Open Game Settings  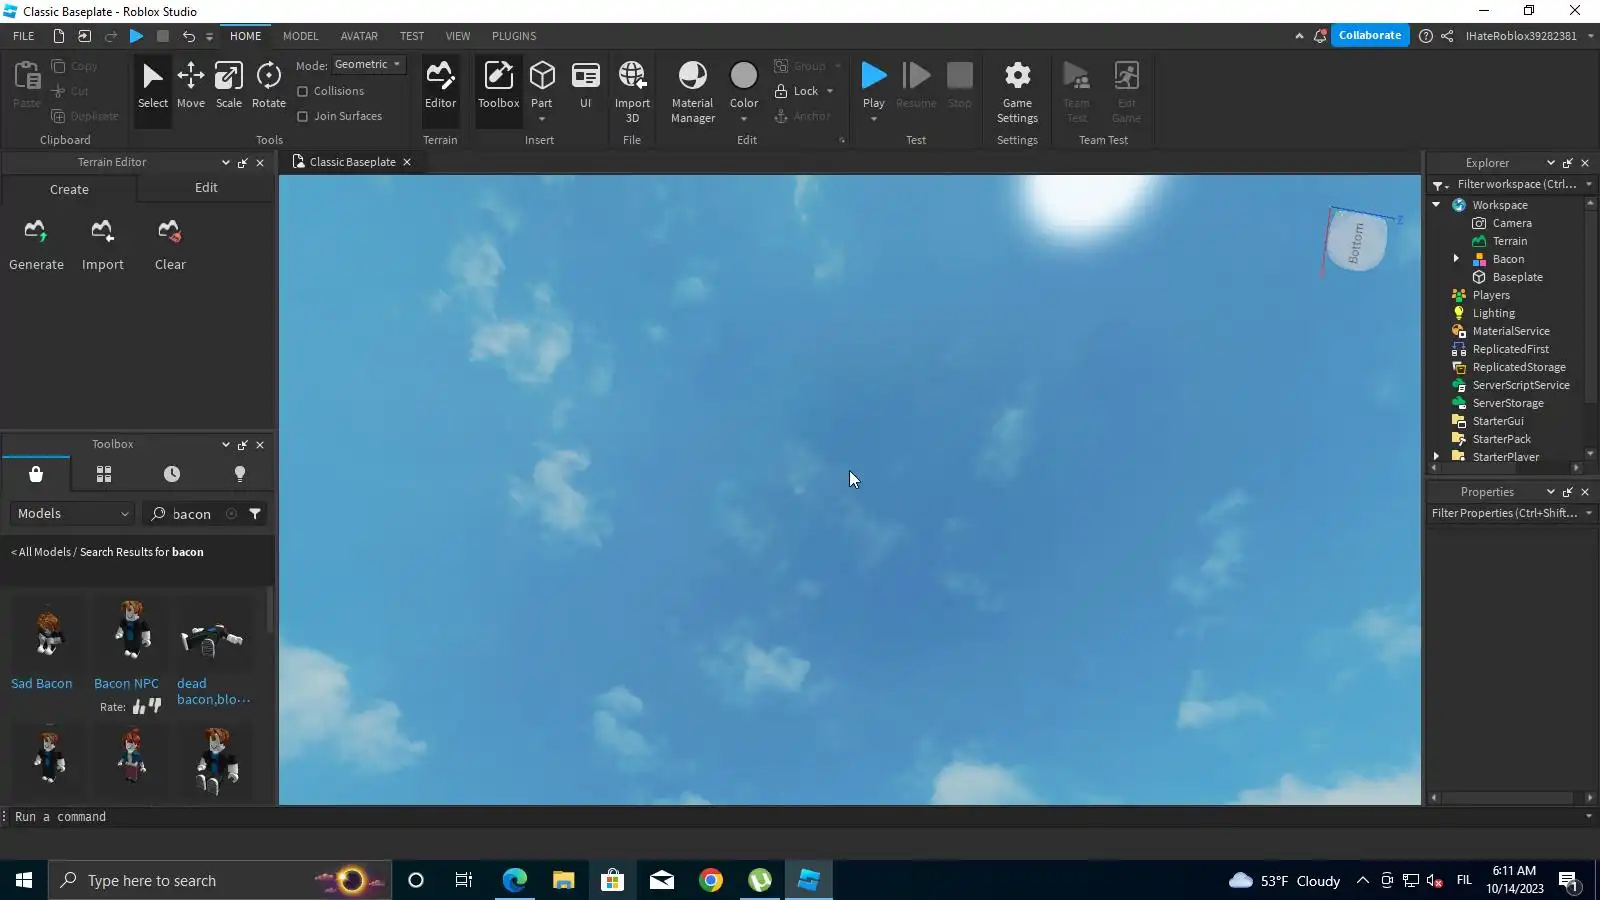coord(1017,91)
